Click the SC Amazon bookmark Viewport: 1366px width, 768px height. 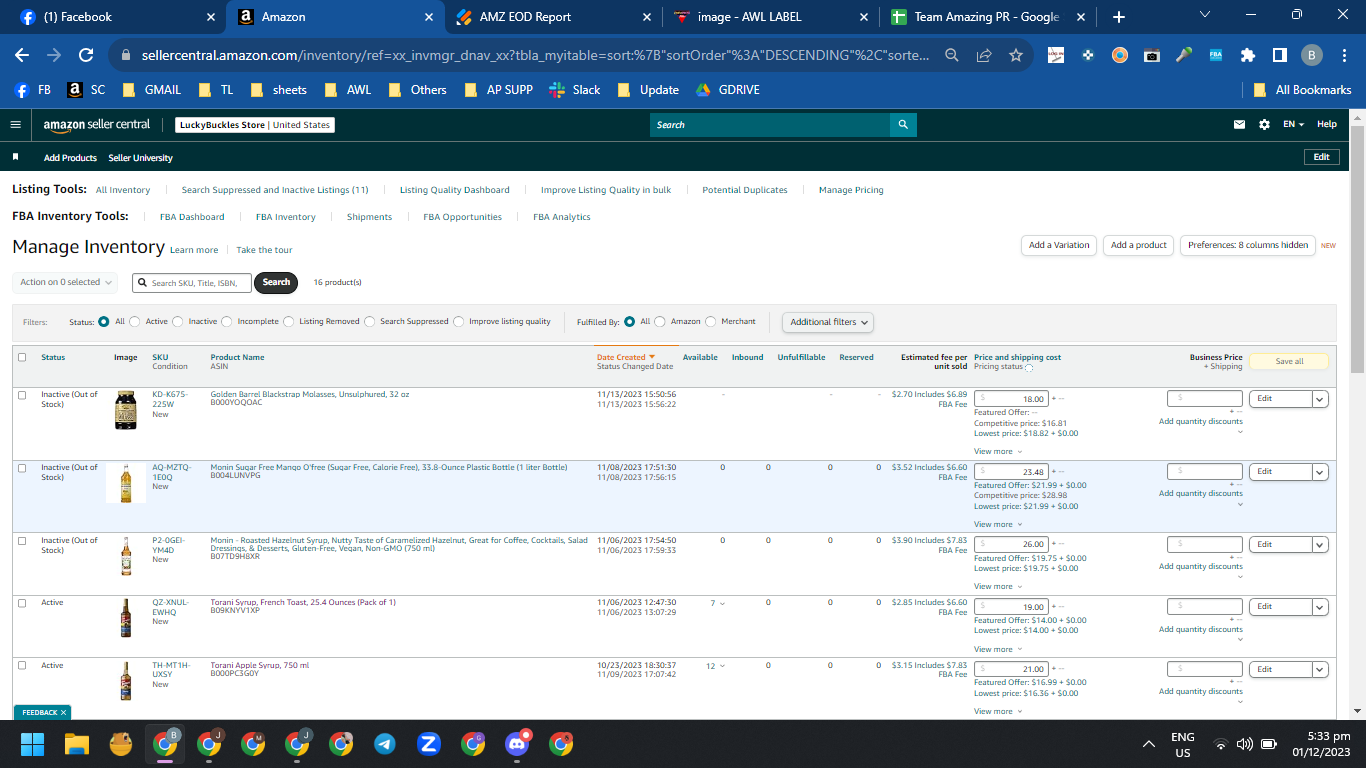[86, 89]
